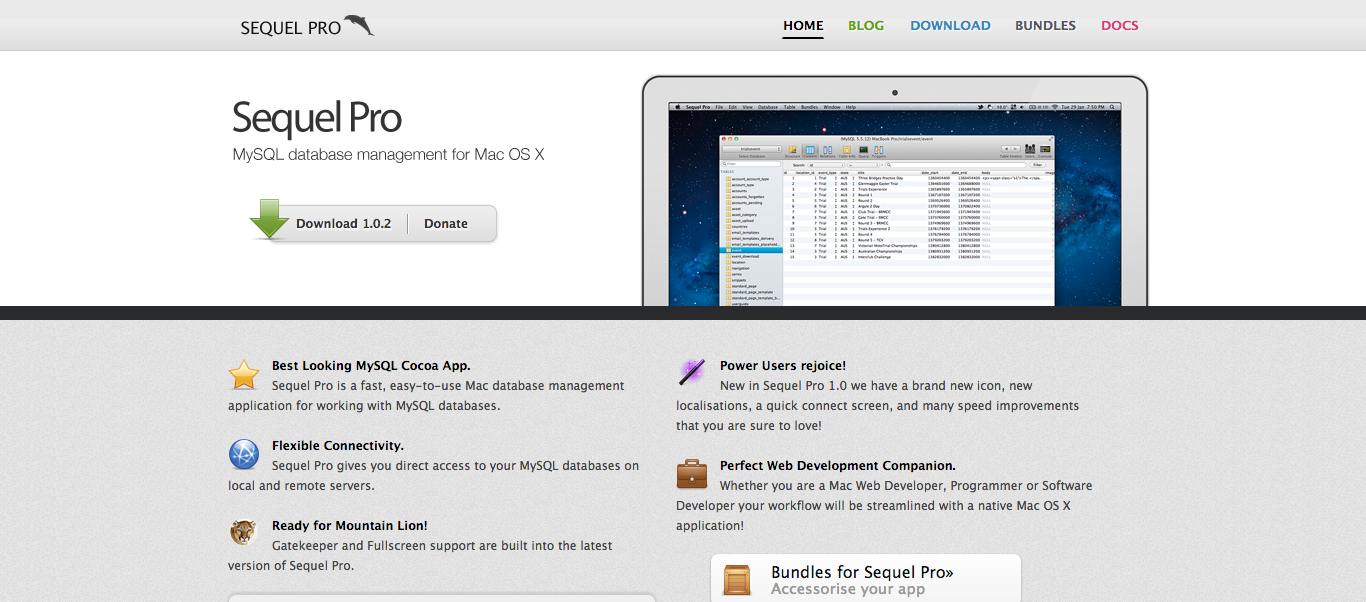The height and width of the screenshot is (602, 1366).
Task: Click the MacBook app screenshot image
Action: pos(895,190)
